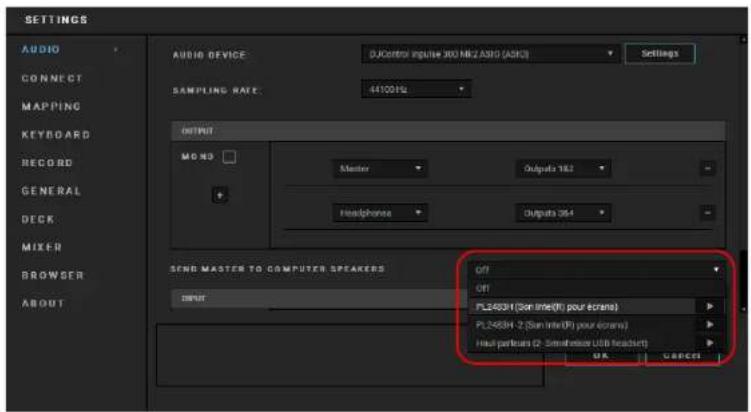The height and width of the screenshot is (412, 751).
Task: Click the Send Master to Computer Speakers label
Action: point(277,269)
